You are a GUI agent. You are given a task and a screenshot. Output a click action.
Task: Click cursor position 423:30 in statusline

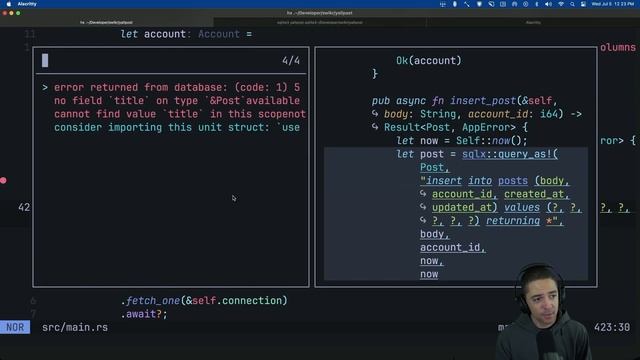(612, 327)
